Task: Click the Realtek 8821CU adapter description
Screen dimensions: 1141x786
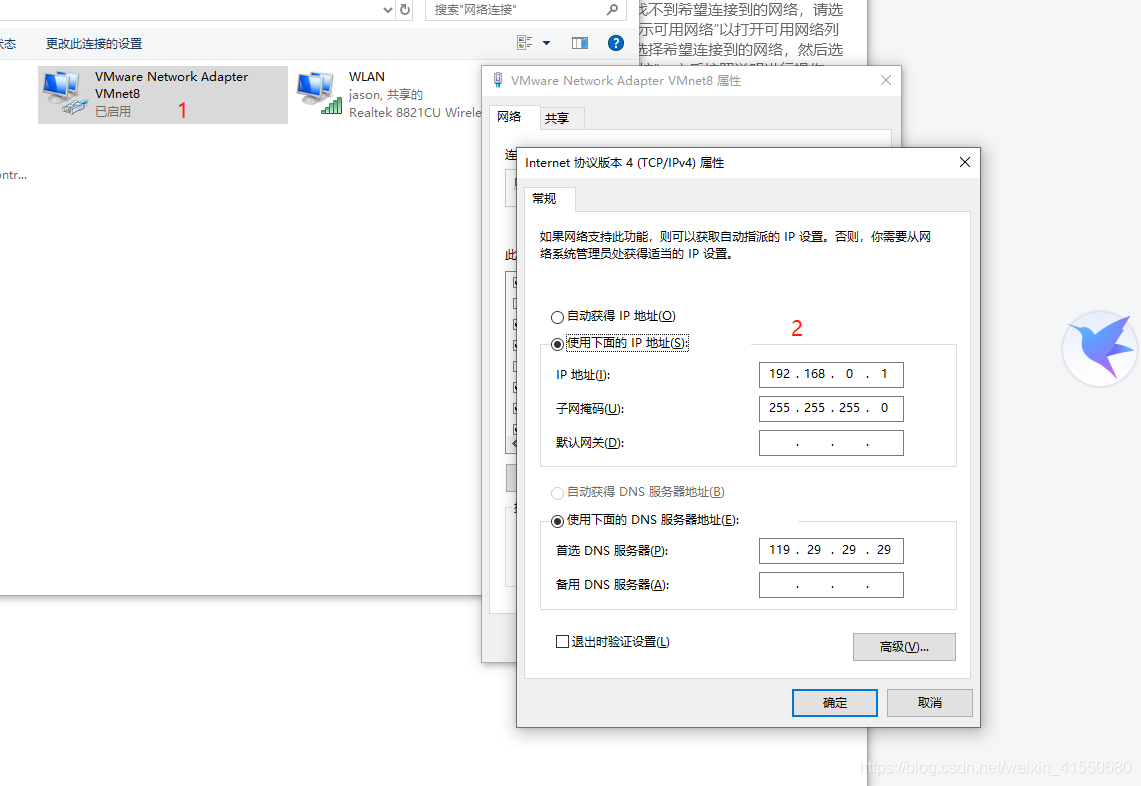Action: click(x=415, y=113)
